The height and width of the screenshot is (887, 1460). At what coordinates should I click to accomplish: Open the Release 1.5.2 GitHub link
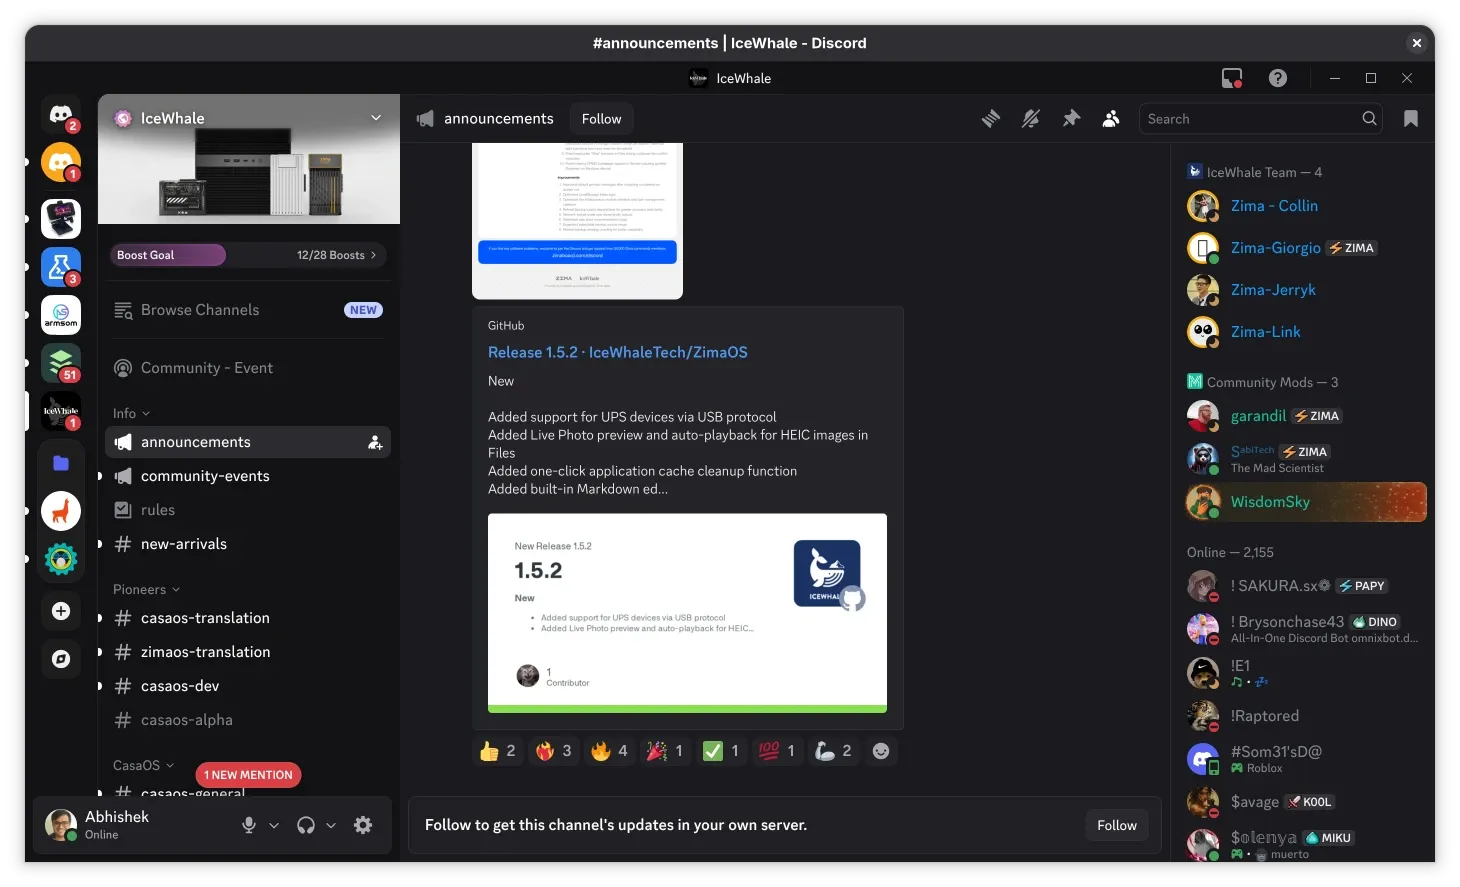pos(618,352)
